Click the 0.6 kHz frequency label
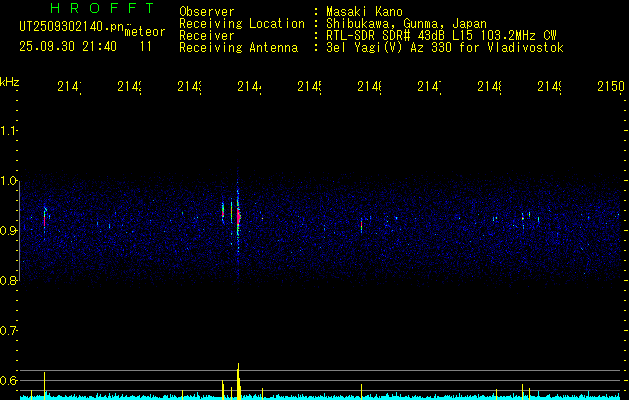629x400 pixels. pyautogui.click(x=10, y=381)
